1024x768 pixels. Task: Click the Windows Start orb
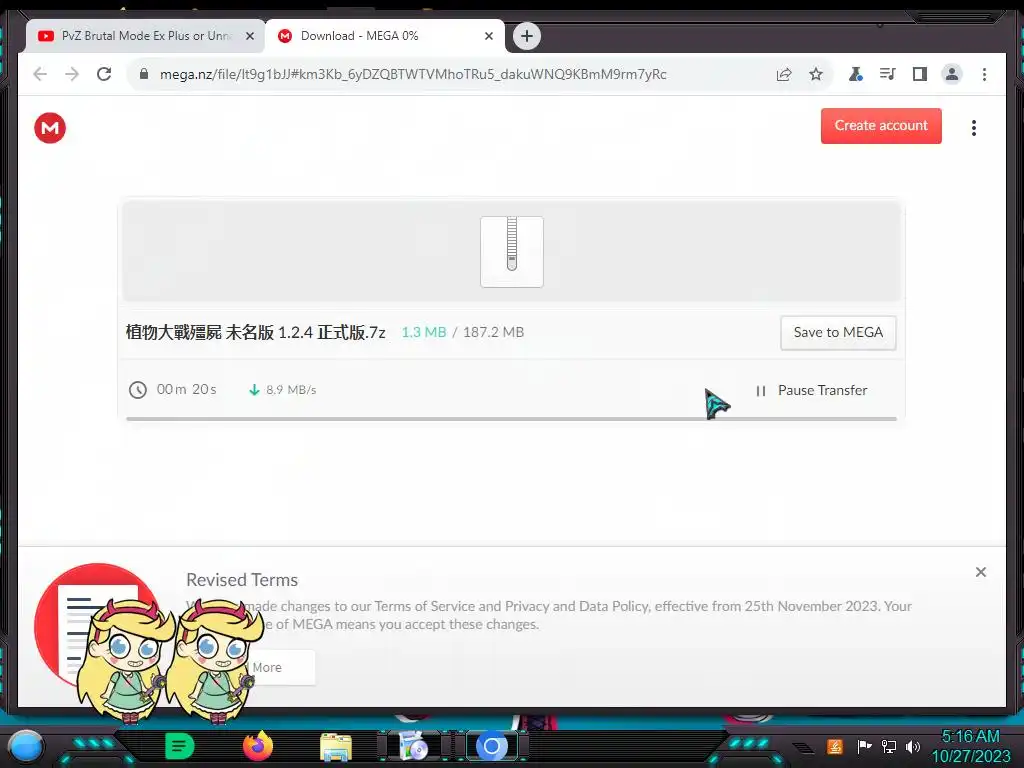tap(26, 746)
